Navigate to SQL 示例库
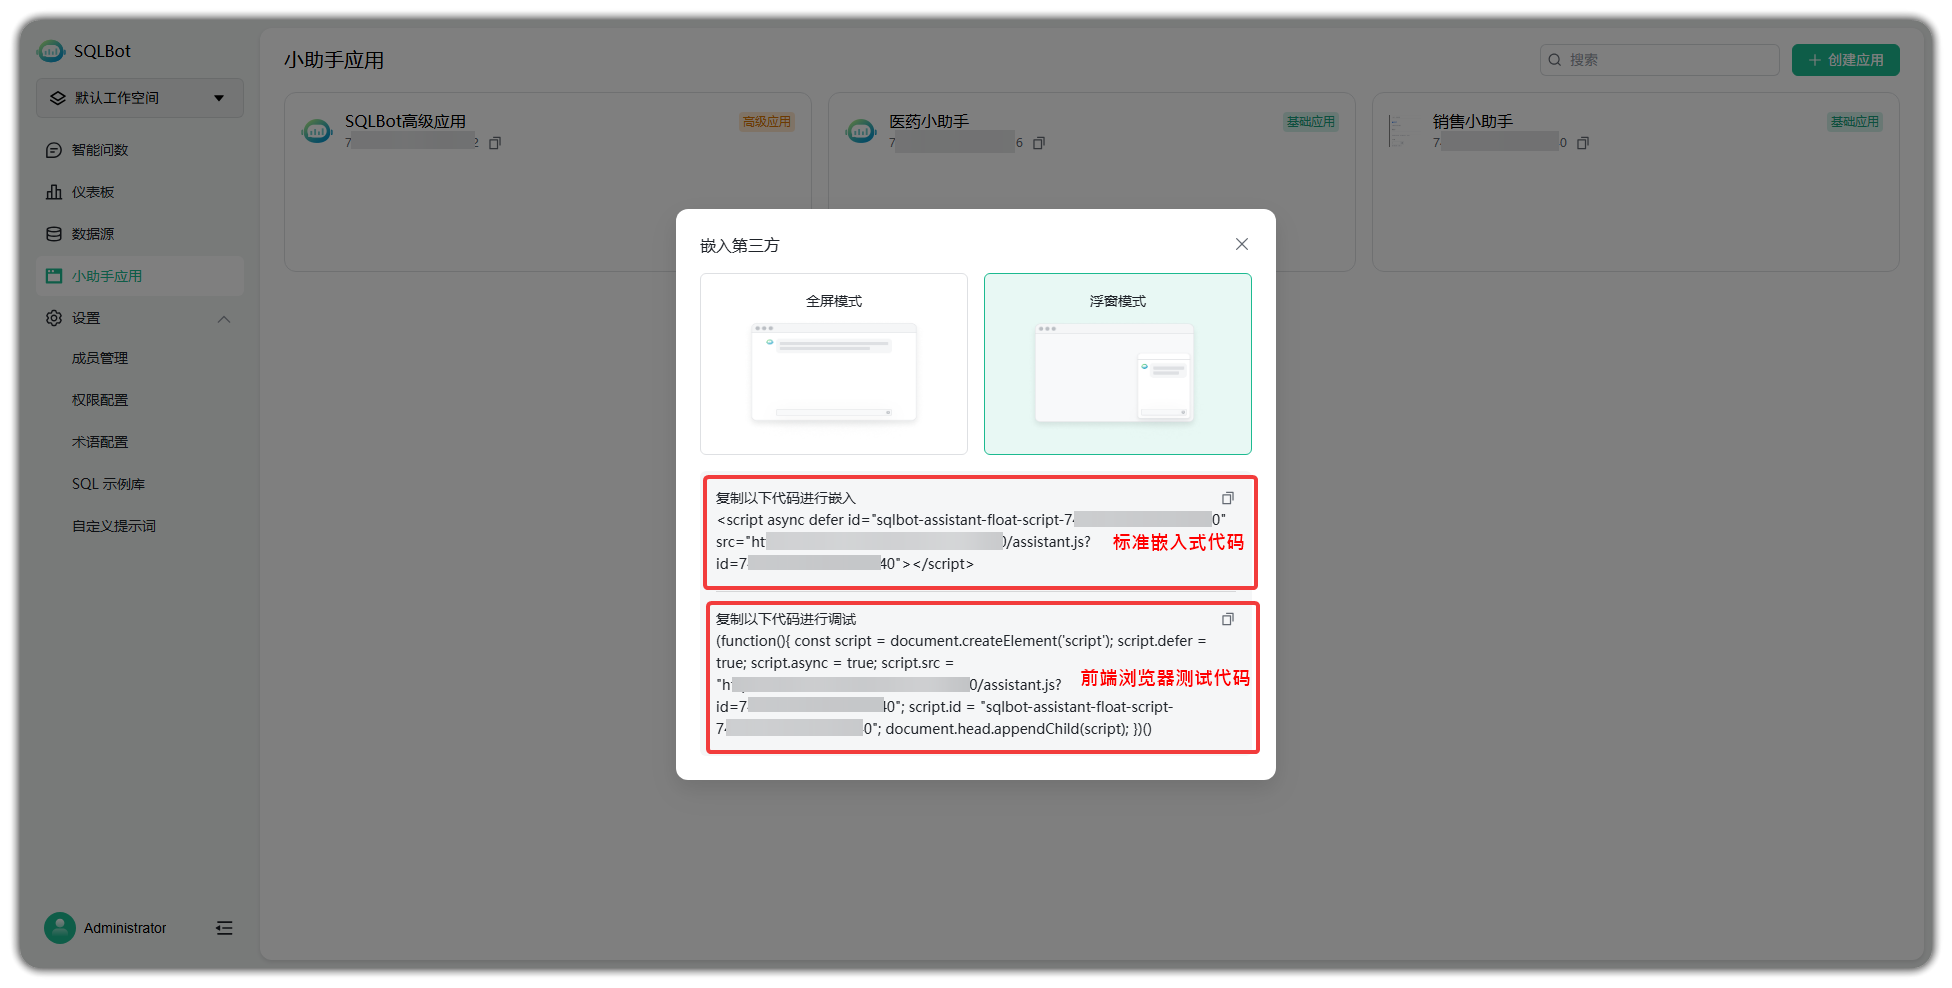1952x988 pixels. click(108, 483)
